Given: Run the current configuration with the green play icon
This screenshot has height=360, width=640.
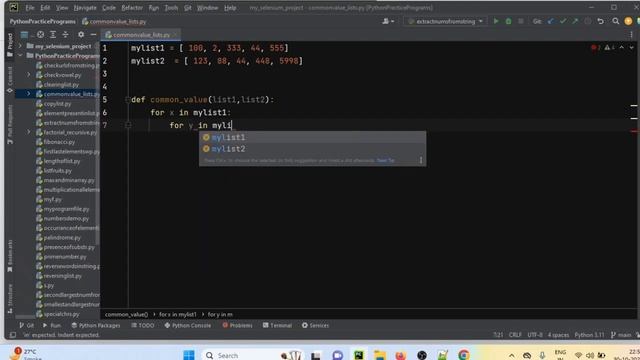Looking at the screenshot, I should pyautogui.click(x=496, y=21).
